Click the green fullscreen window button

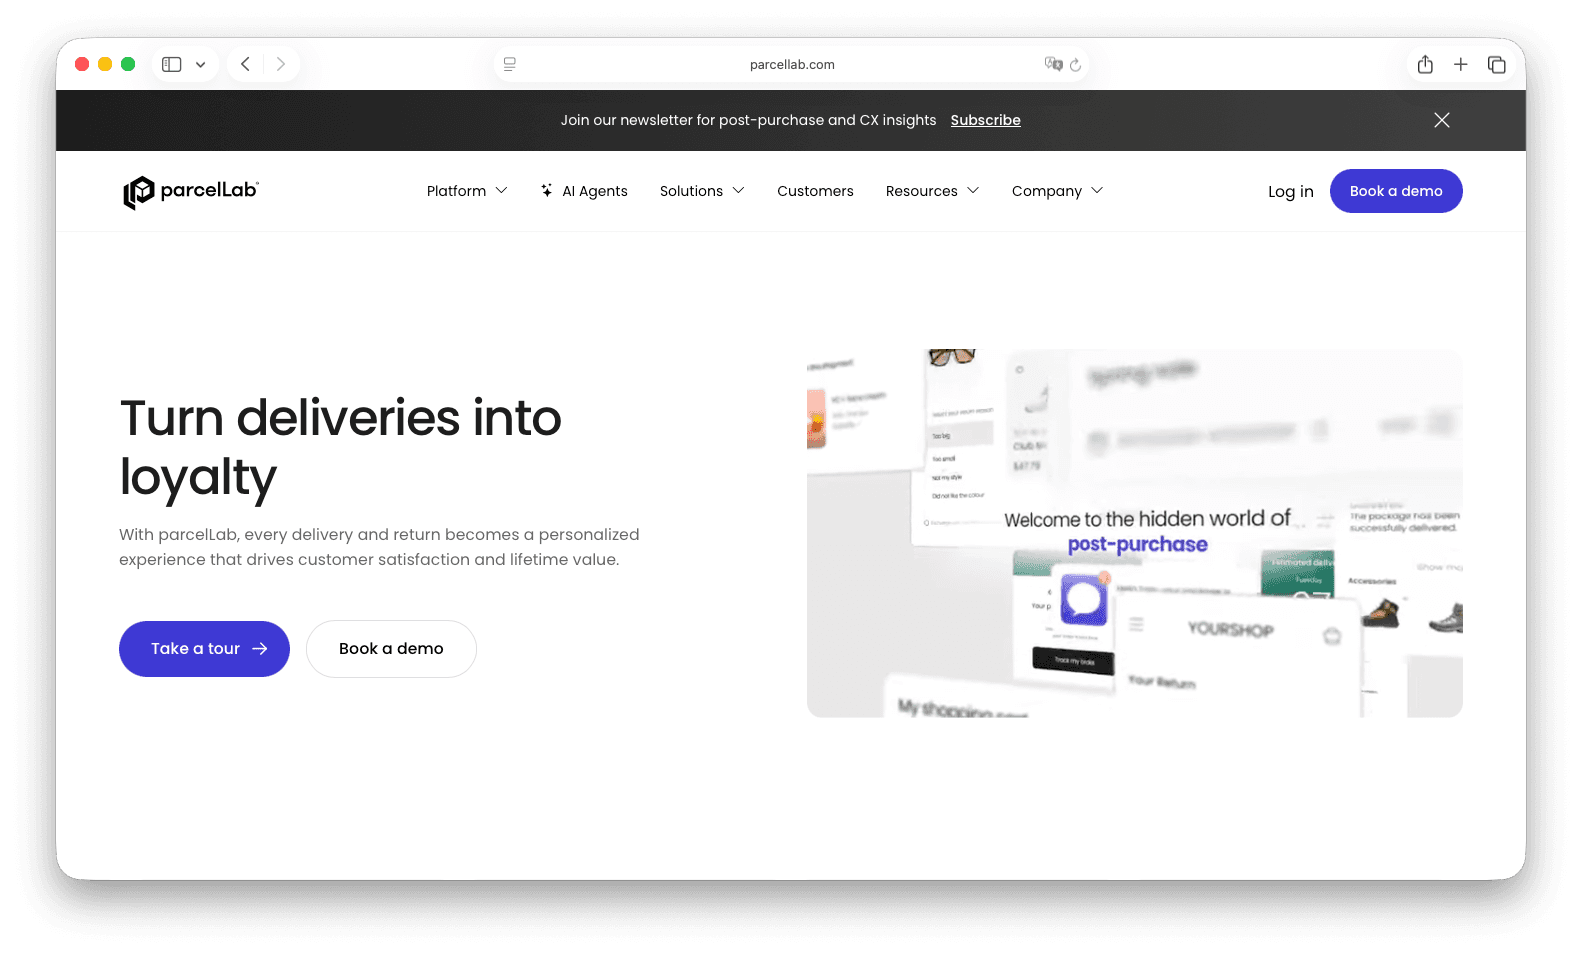128,64
